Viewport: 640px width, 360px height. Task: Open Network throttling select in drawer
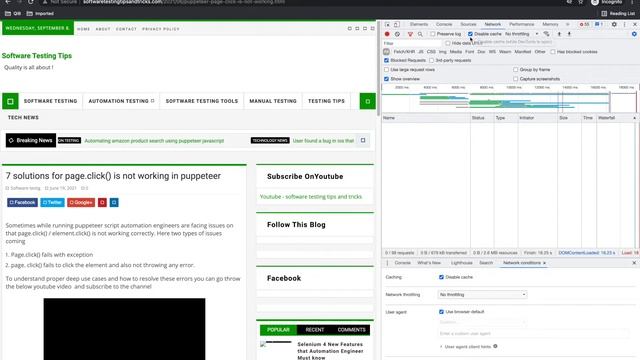tap(482, 295)
